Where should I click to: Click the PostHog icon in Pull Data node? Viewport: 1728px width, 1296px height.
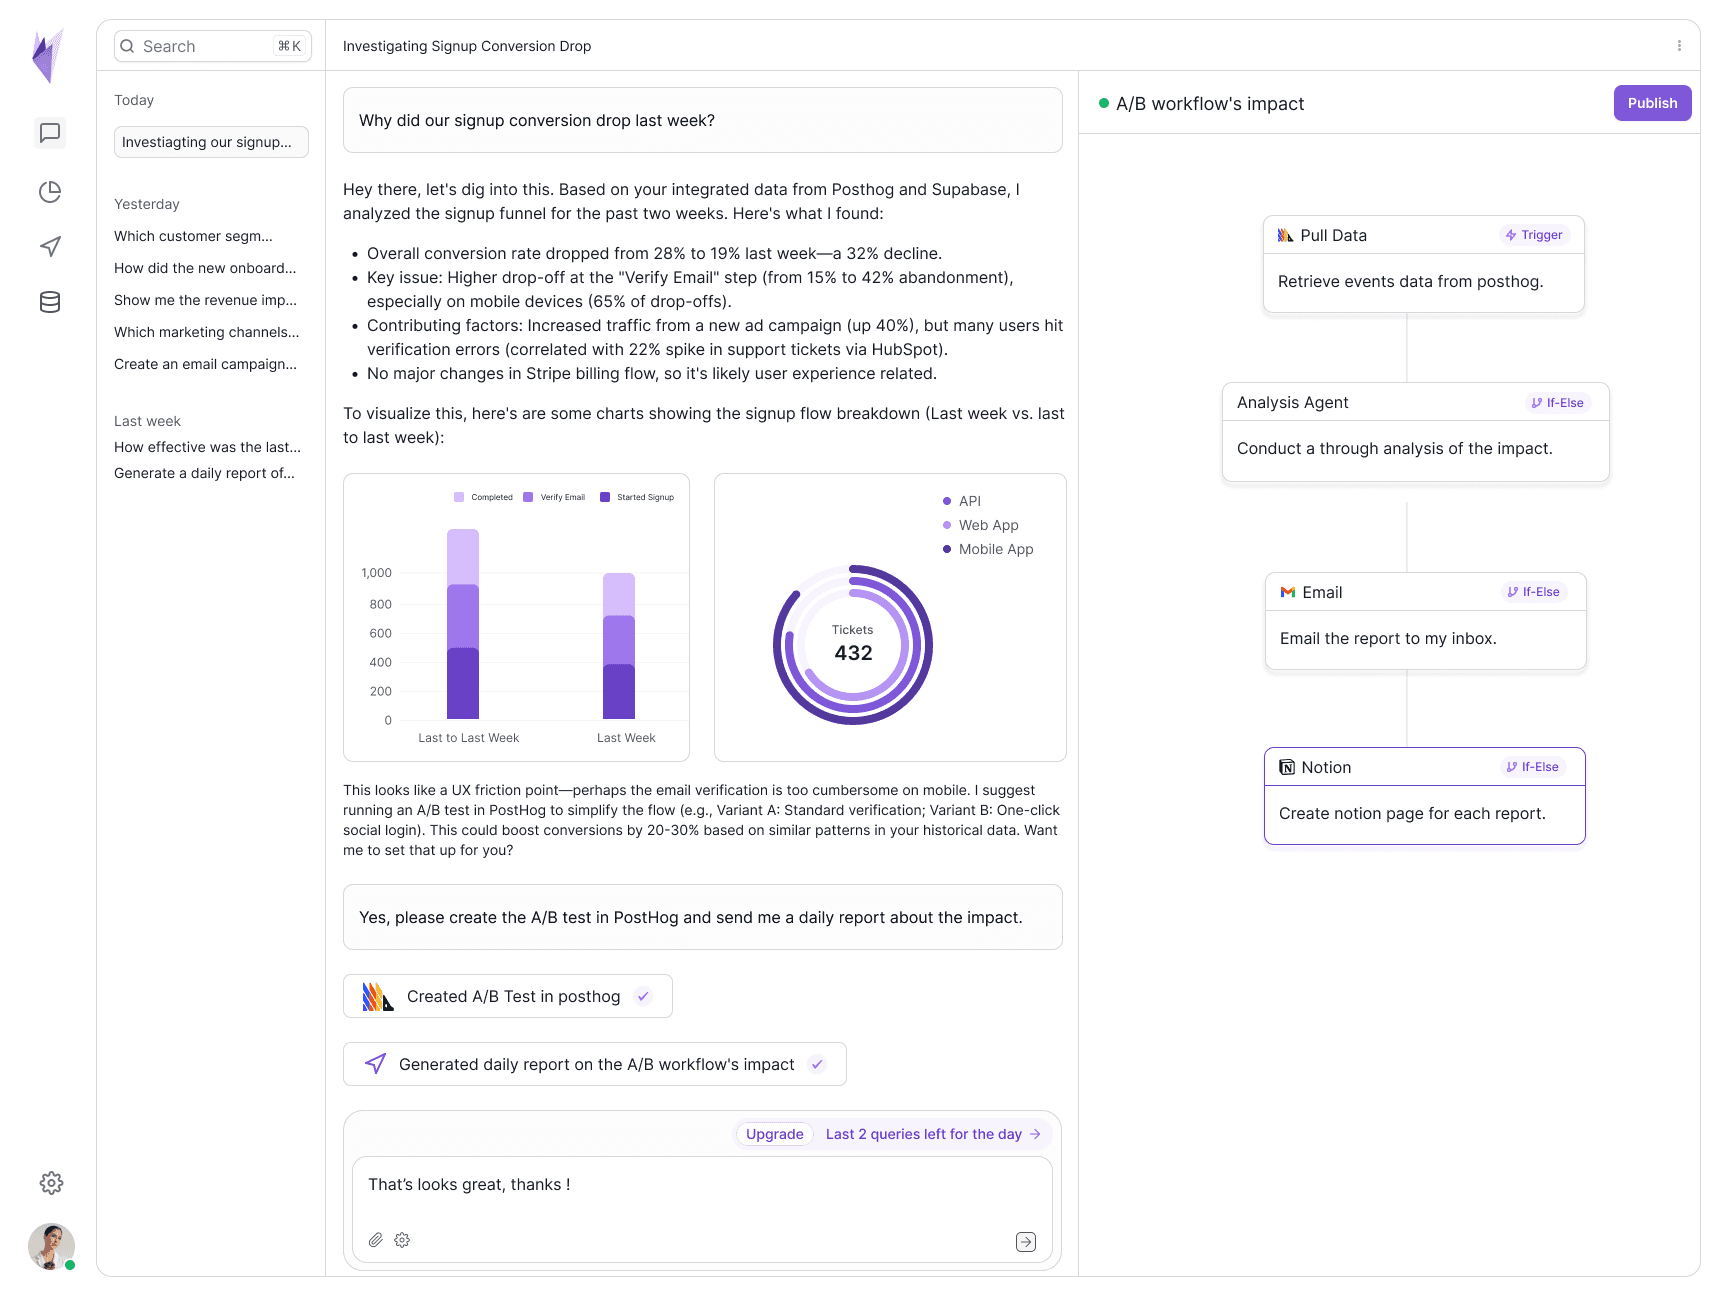[1286, 235]
